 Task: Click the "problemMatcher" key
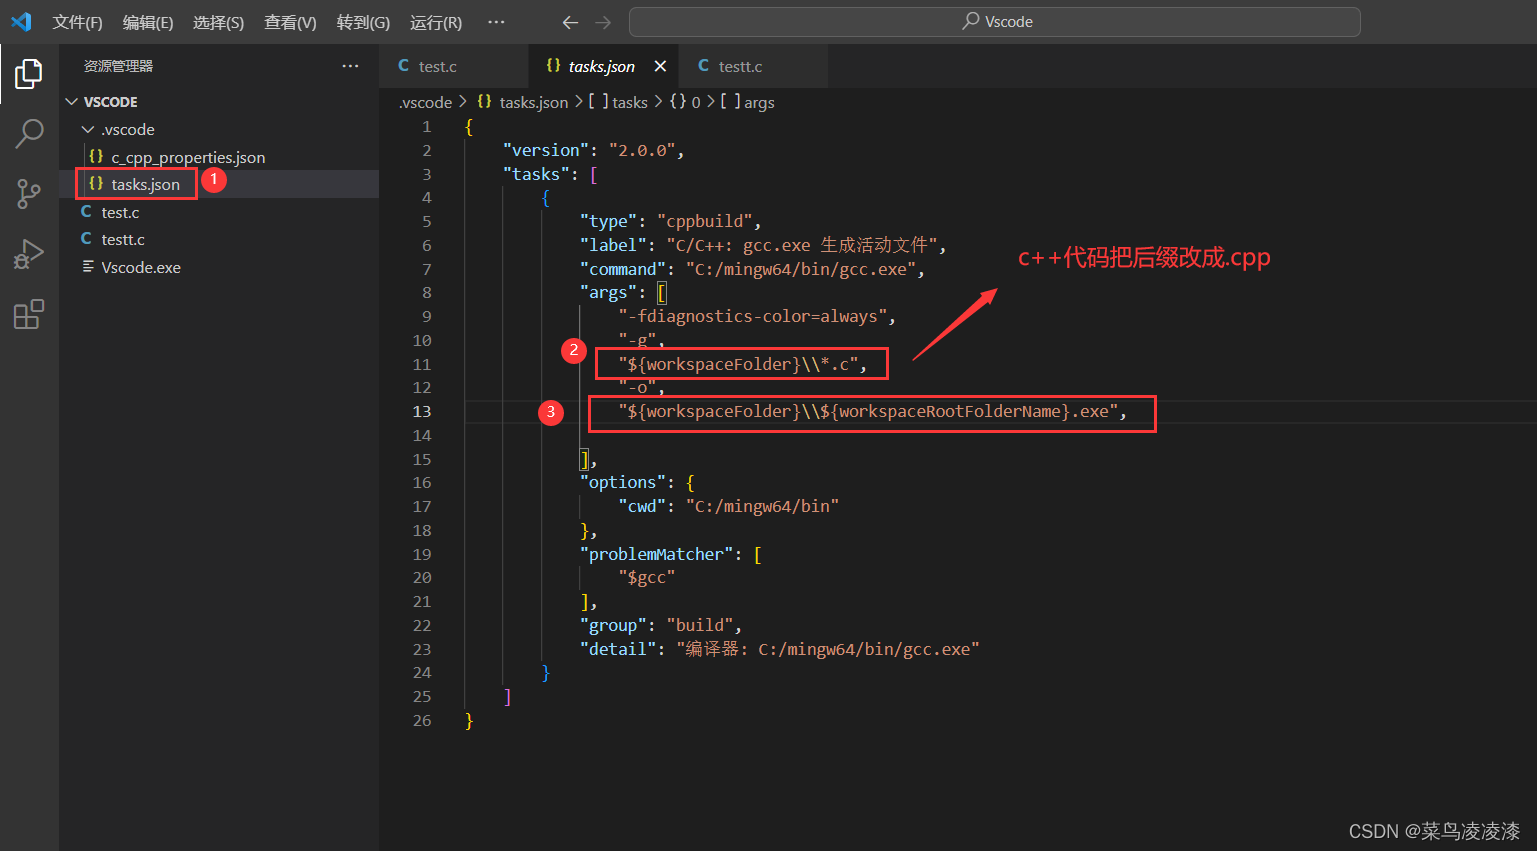(657, 554)
